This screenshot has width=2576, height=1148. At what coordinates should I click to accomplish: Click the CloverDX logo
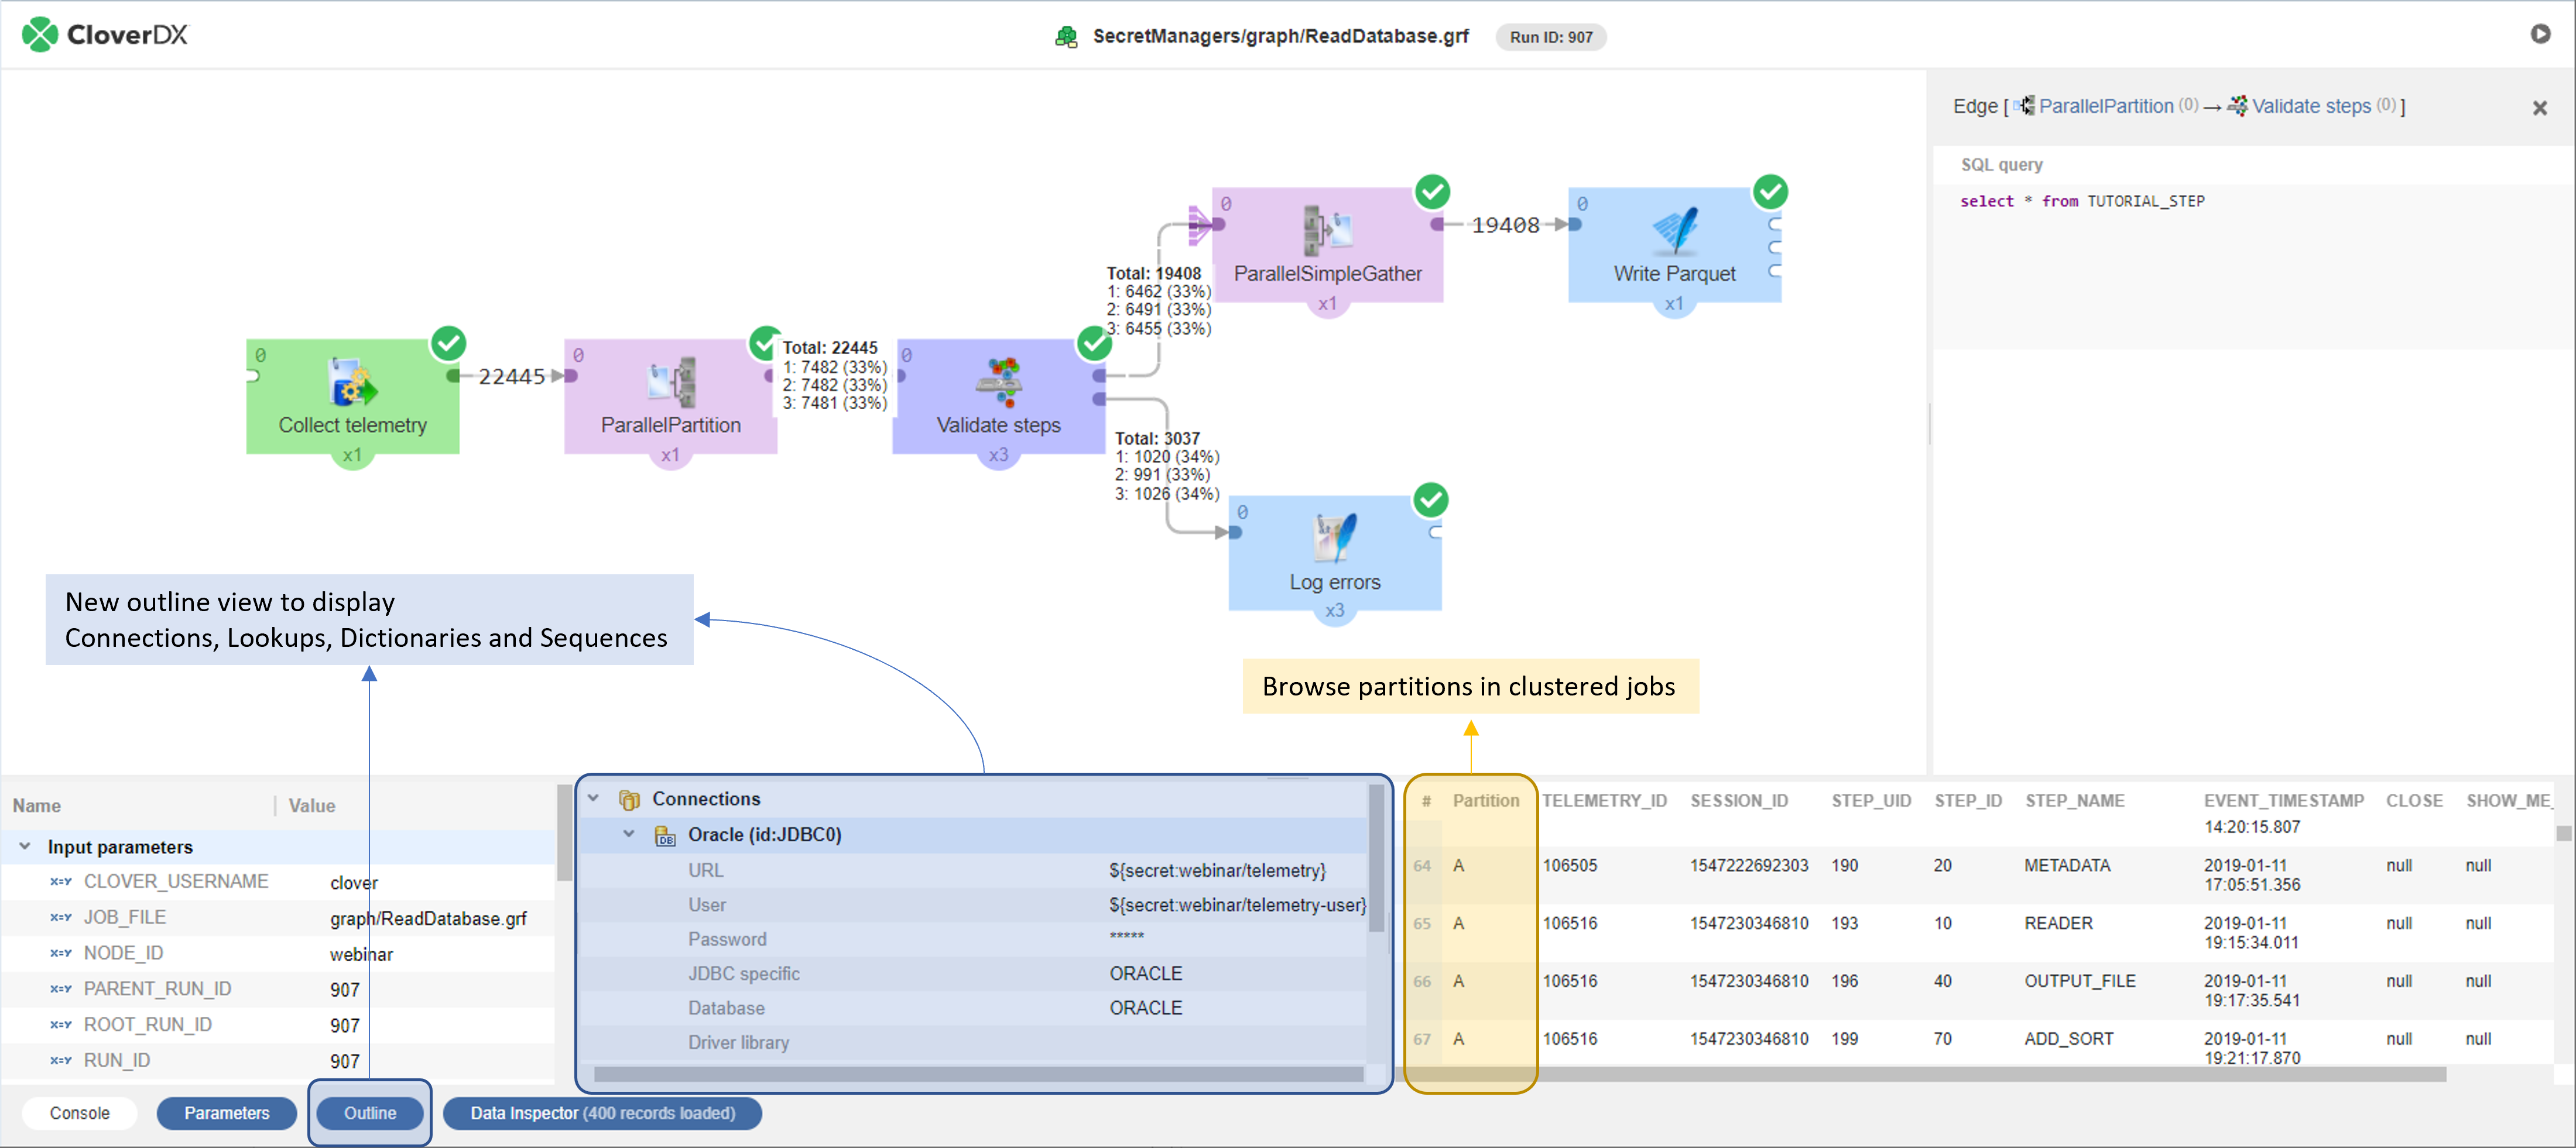click(105, 35)
